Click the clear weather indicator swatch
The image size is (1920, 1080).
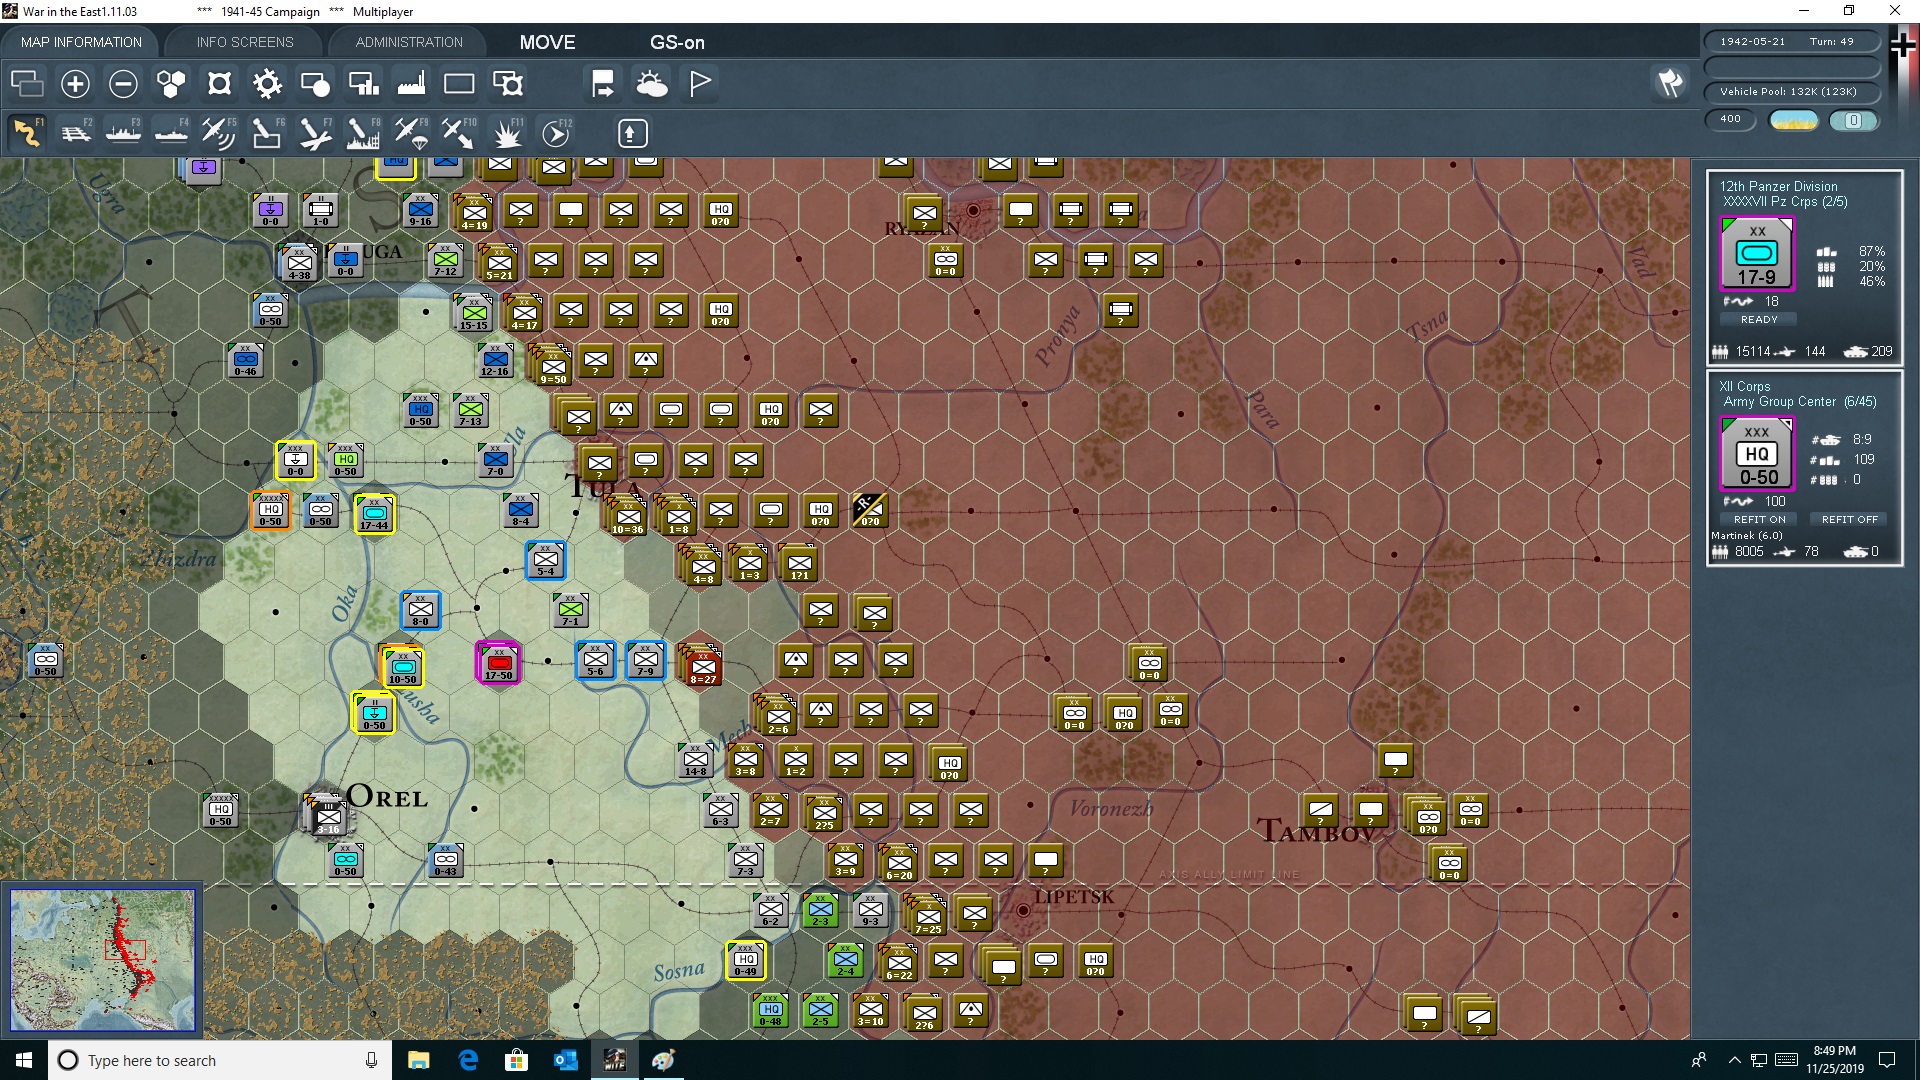point(1793,120)
